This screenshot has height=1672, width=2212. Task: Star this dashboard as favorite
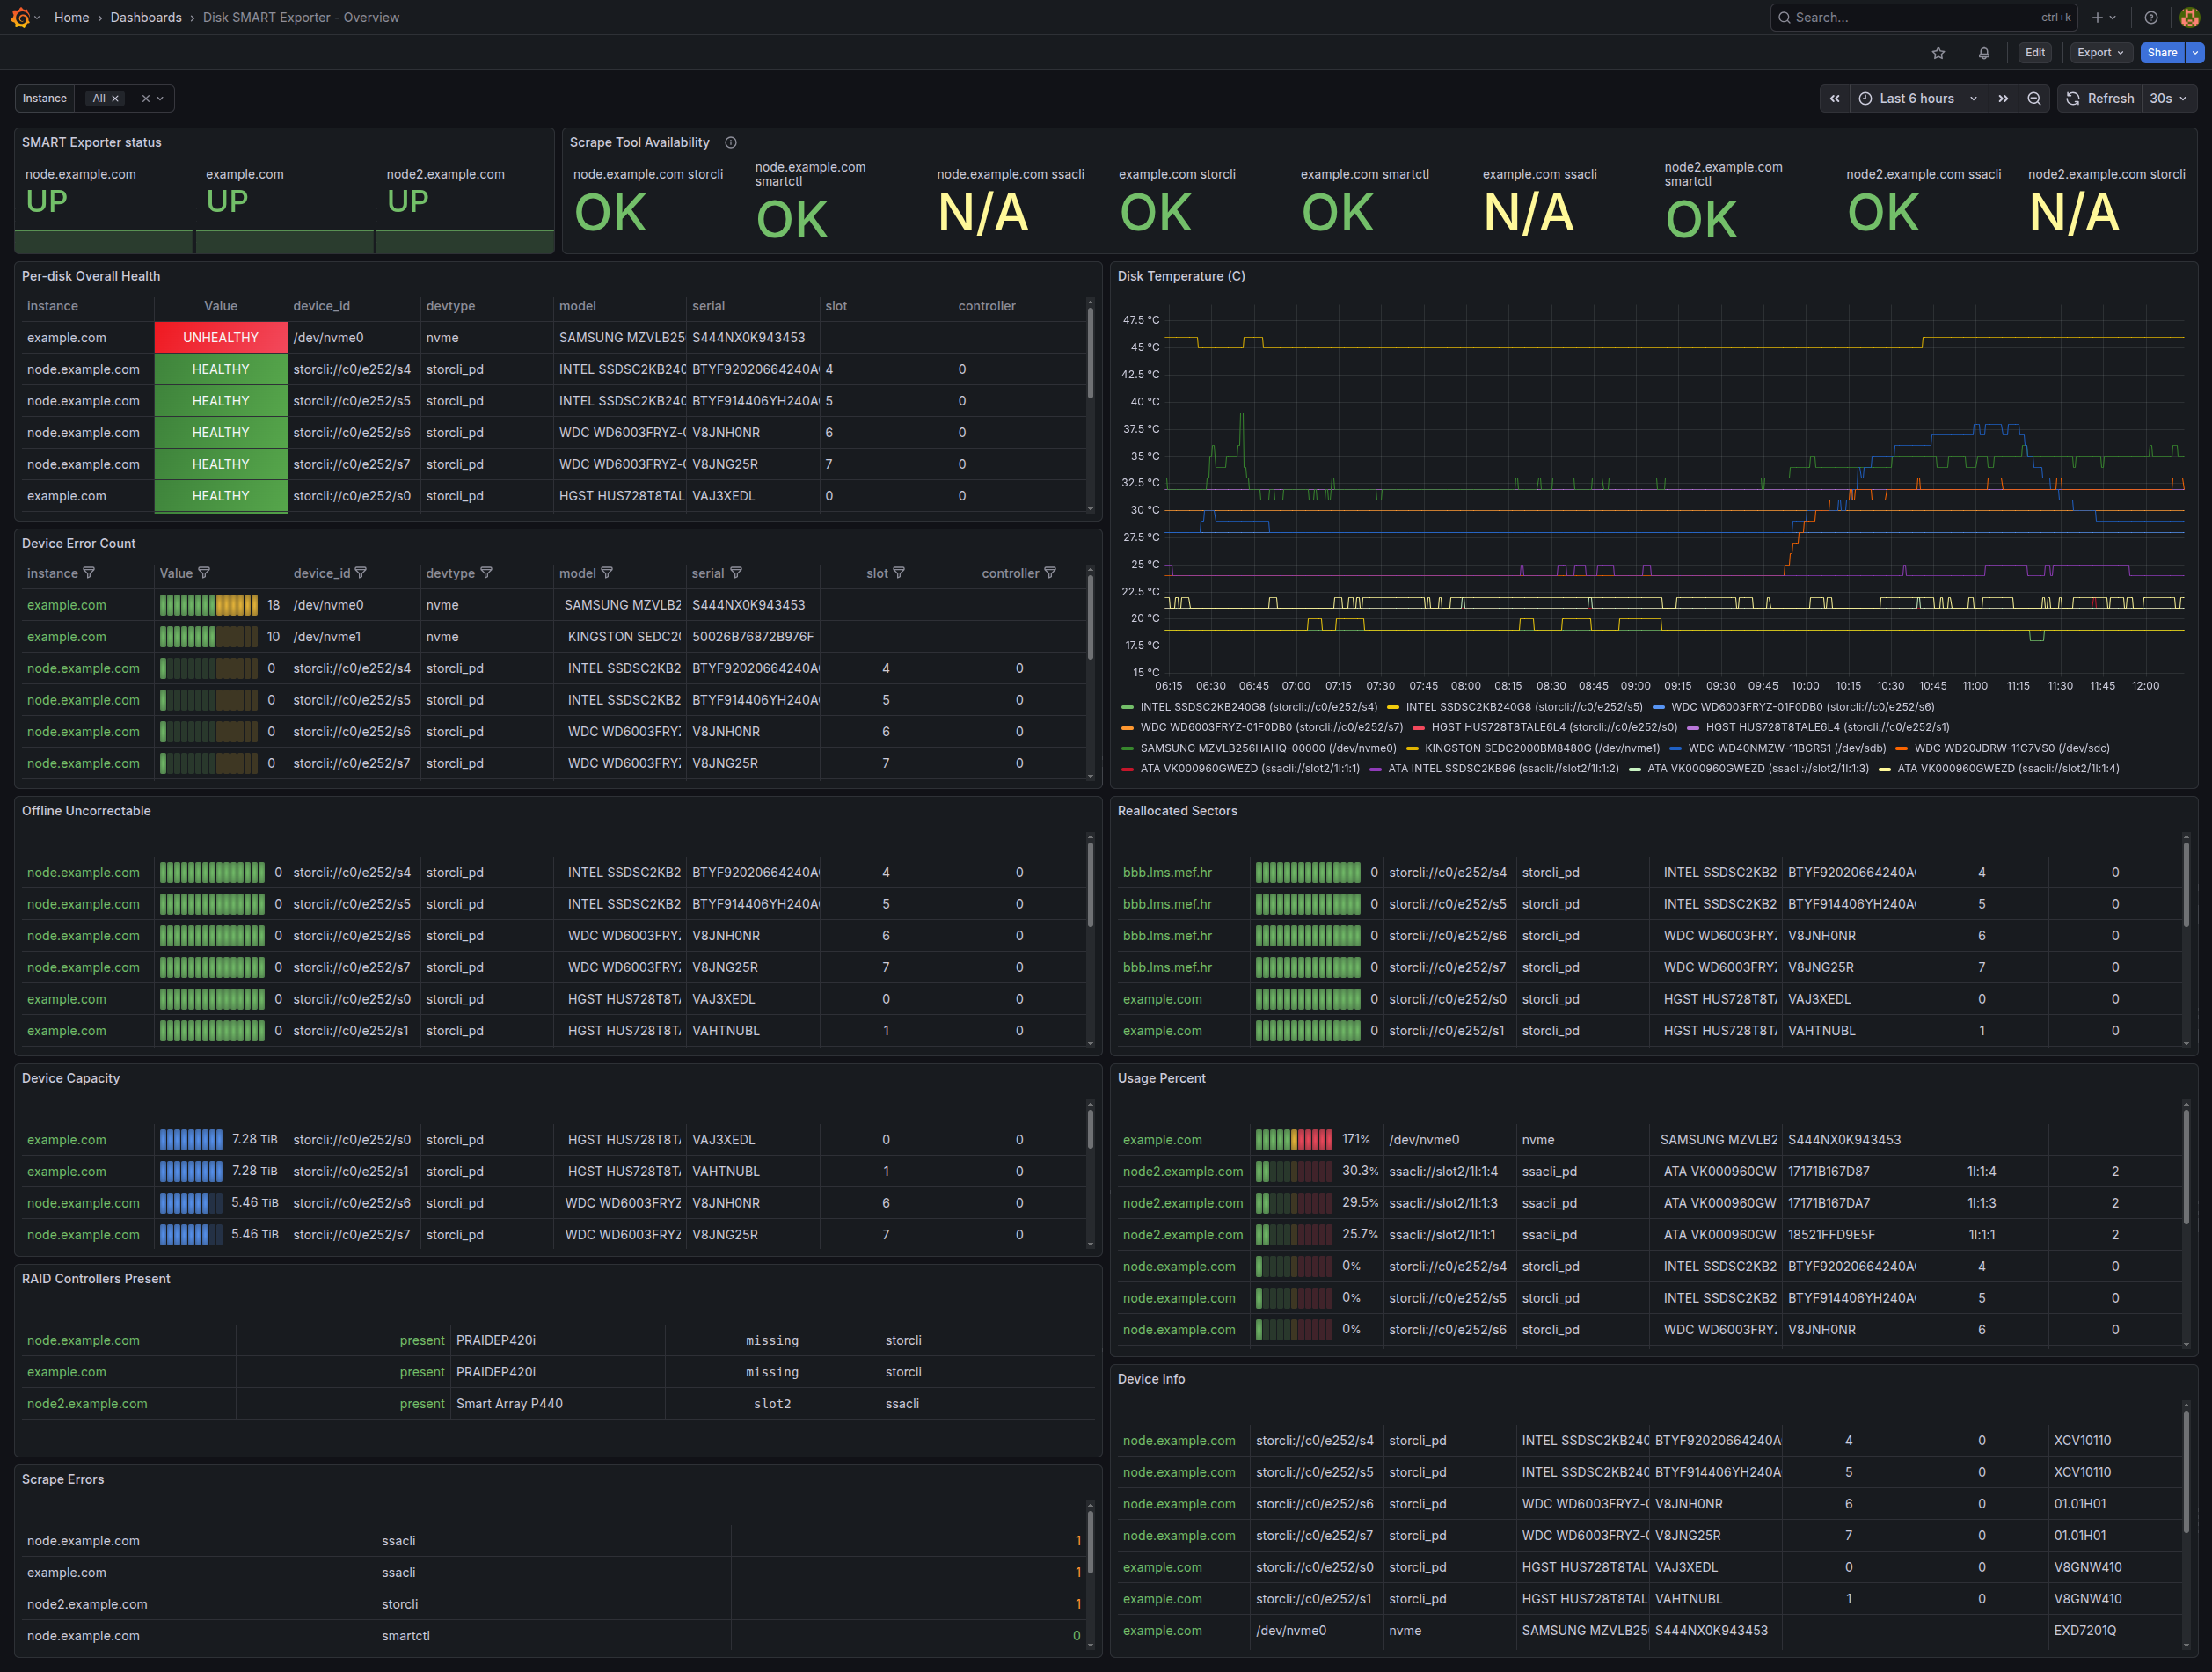[1938, 53]
